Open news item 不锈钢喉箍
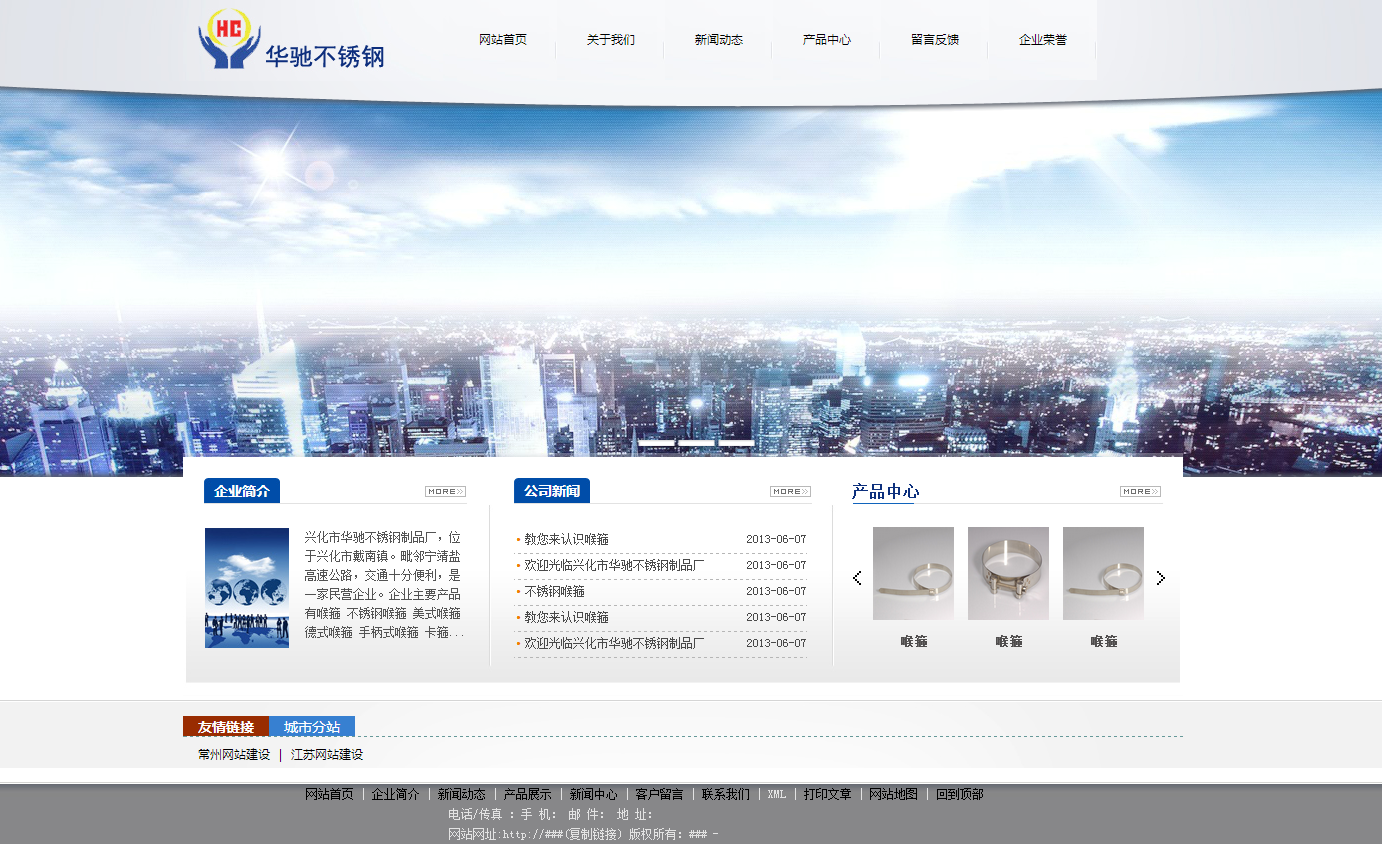Viewport: 1382px width, 854px height. coord(554,591)
